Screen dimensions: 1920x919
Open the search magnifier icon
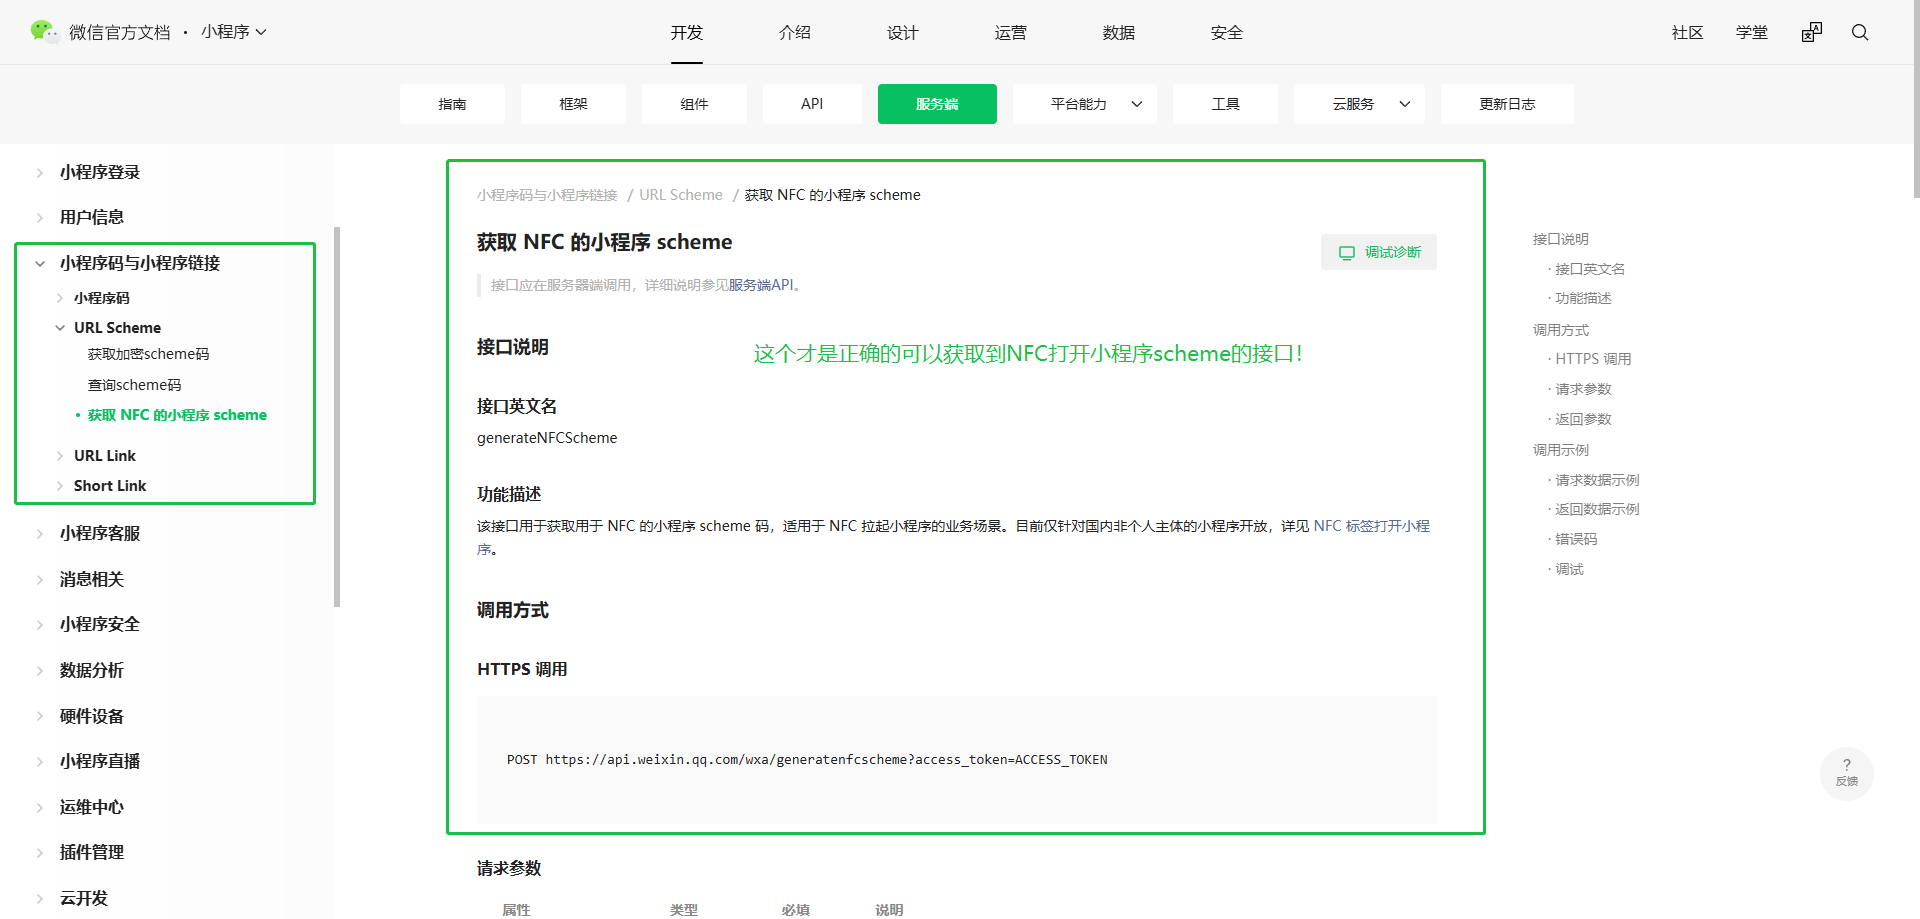(x=1860, y=32)
